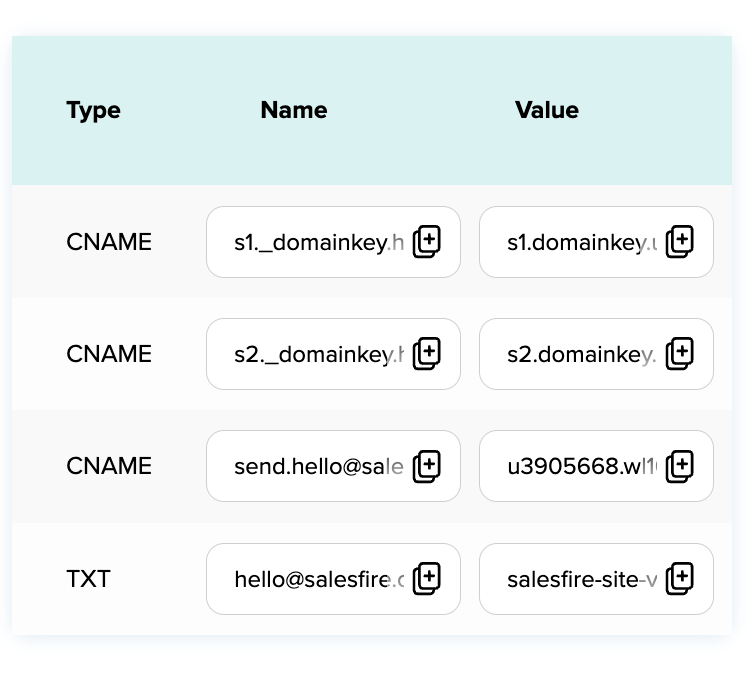The image size is (752, 692).
Task: Click the Name column header
Action: pos(294,110)
